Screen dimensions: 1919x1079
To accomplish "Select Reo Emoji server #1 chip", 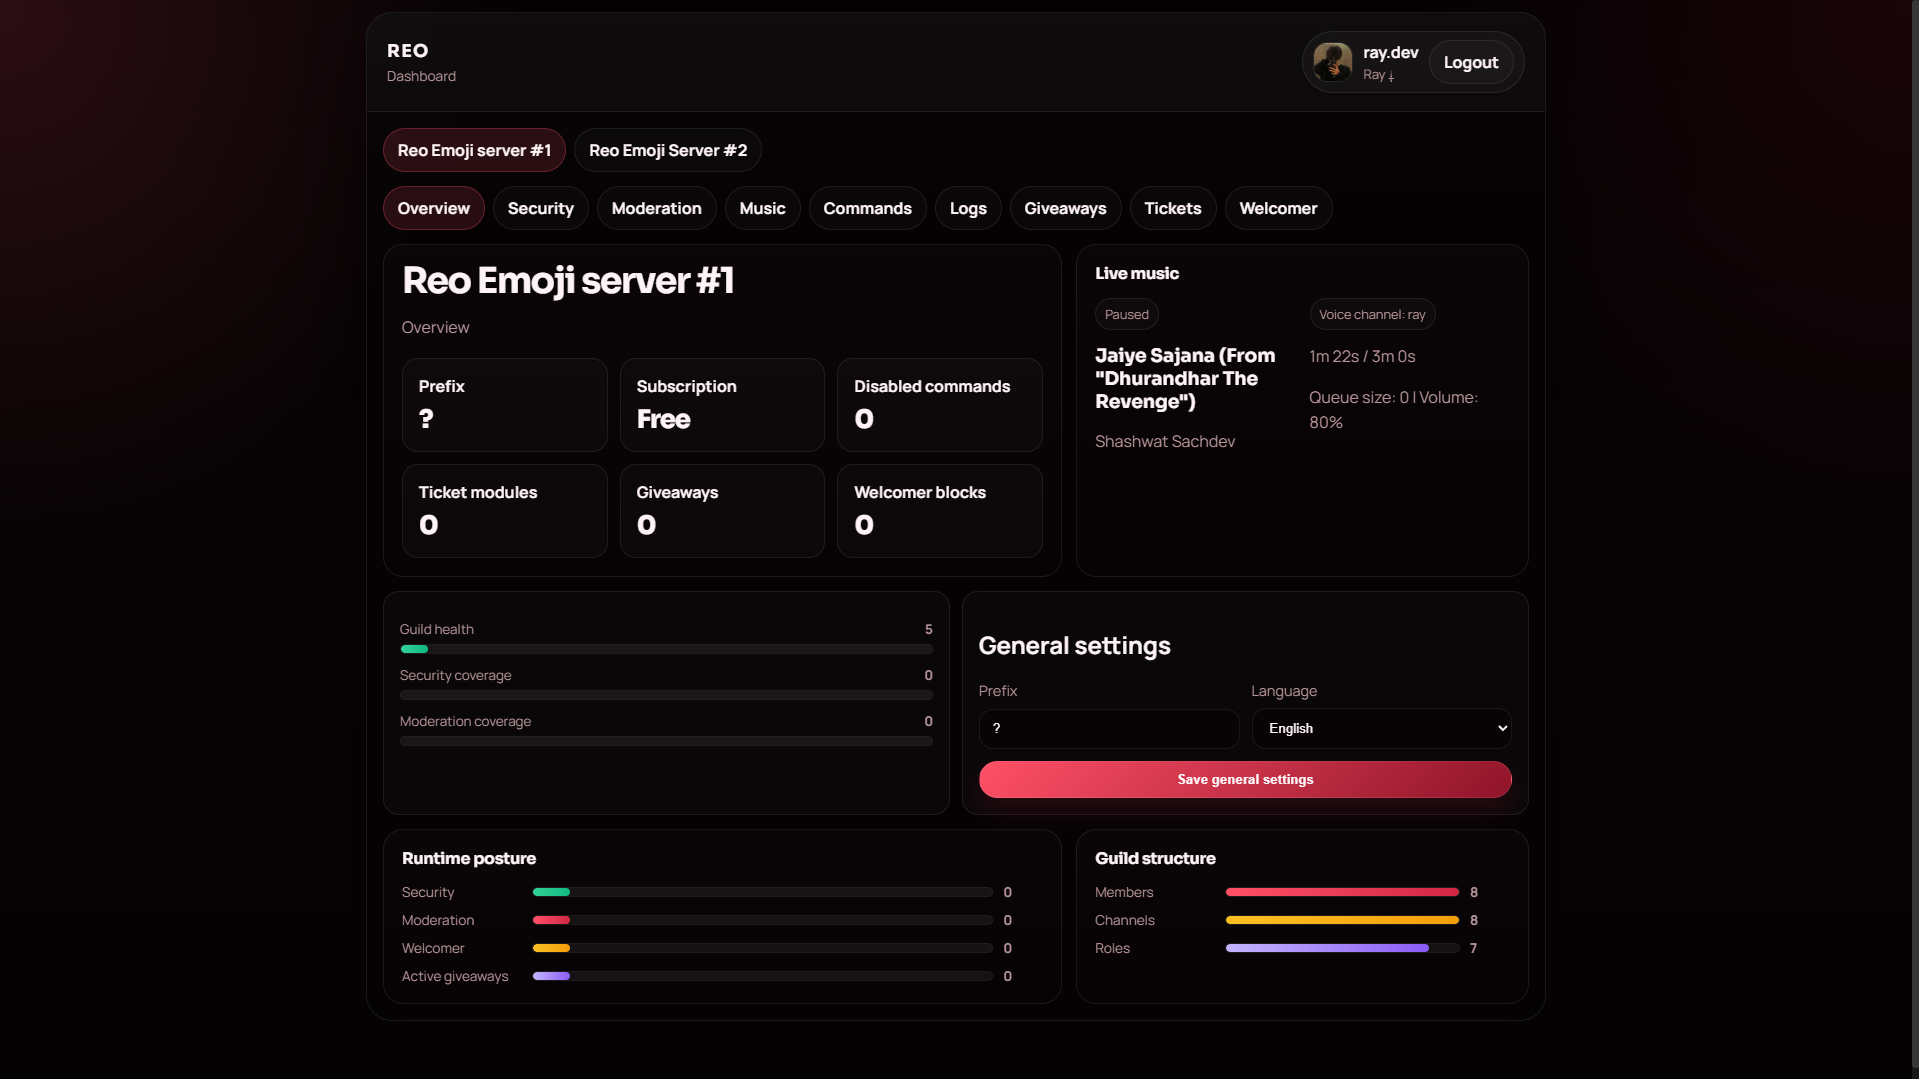I will [x=474, y=150].
